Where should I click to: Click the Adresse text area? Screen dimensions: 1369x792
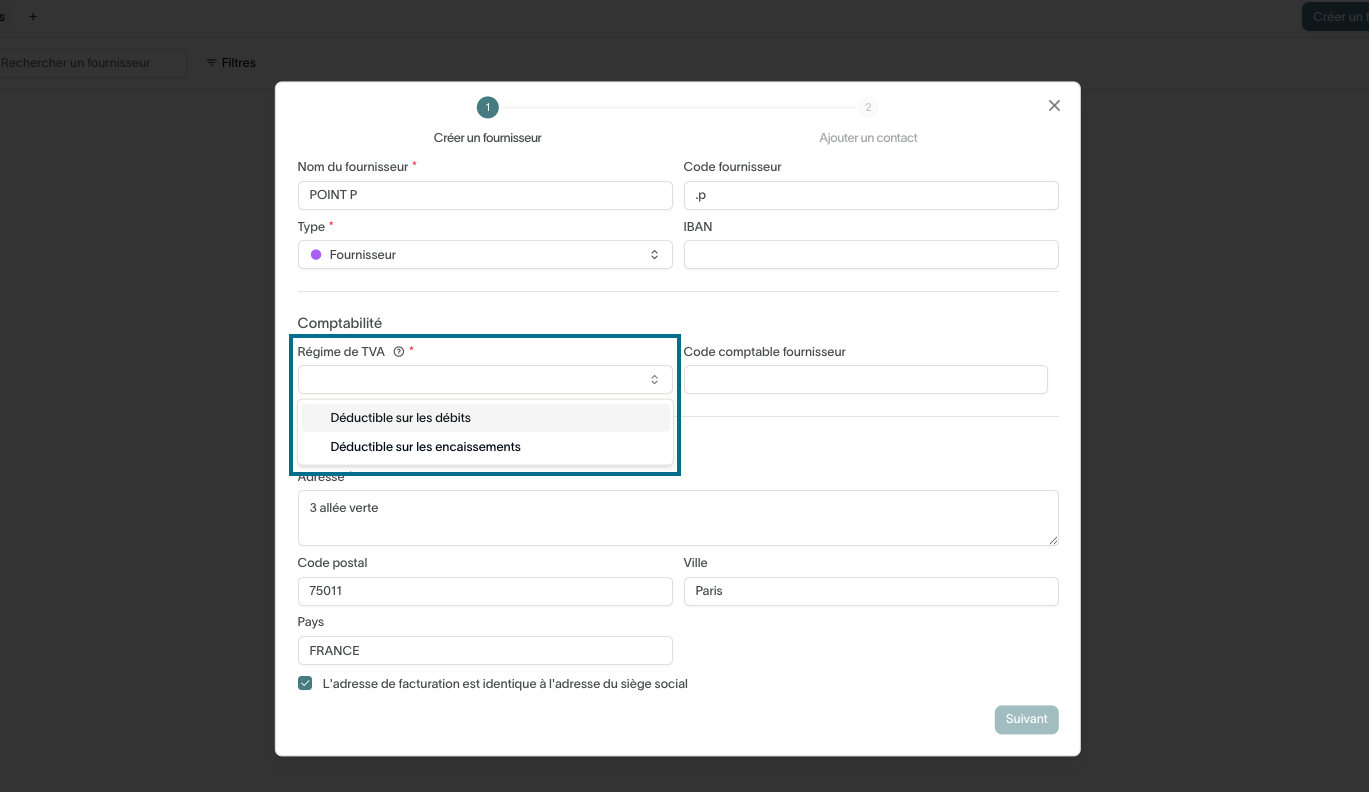point(678,518)
